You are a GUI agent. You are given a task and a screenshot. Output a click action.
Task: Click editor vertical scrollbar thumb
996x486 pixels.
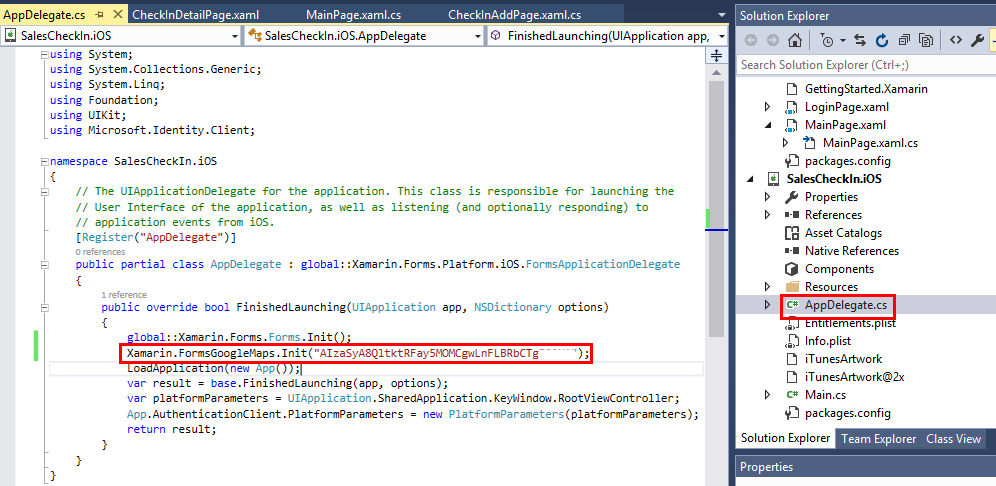(716, 208)
